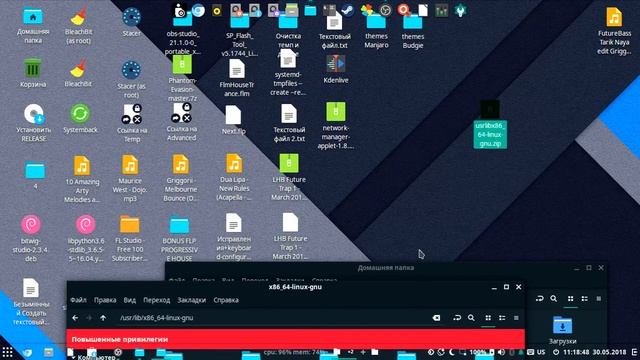The image size is (640, 360).
Task: Select the FL Studio Free 100 Subscriber folder
Action: tap(130, 238)
